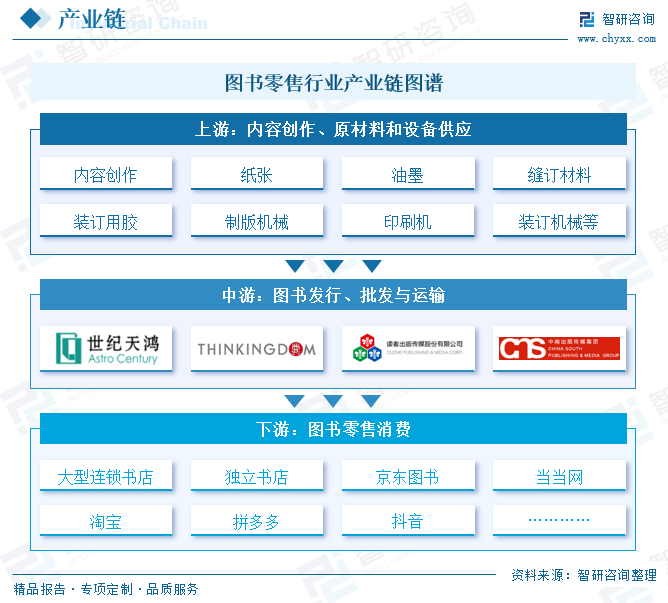Click the ellipsis box after 抖音
The height and width of the screenshot is (603, 668).
pyautogui.click(x=559, y=520)
